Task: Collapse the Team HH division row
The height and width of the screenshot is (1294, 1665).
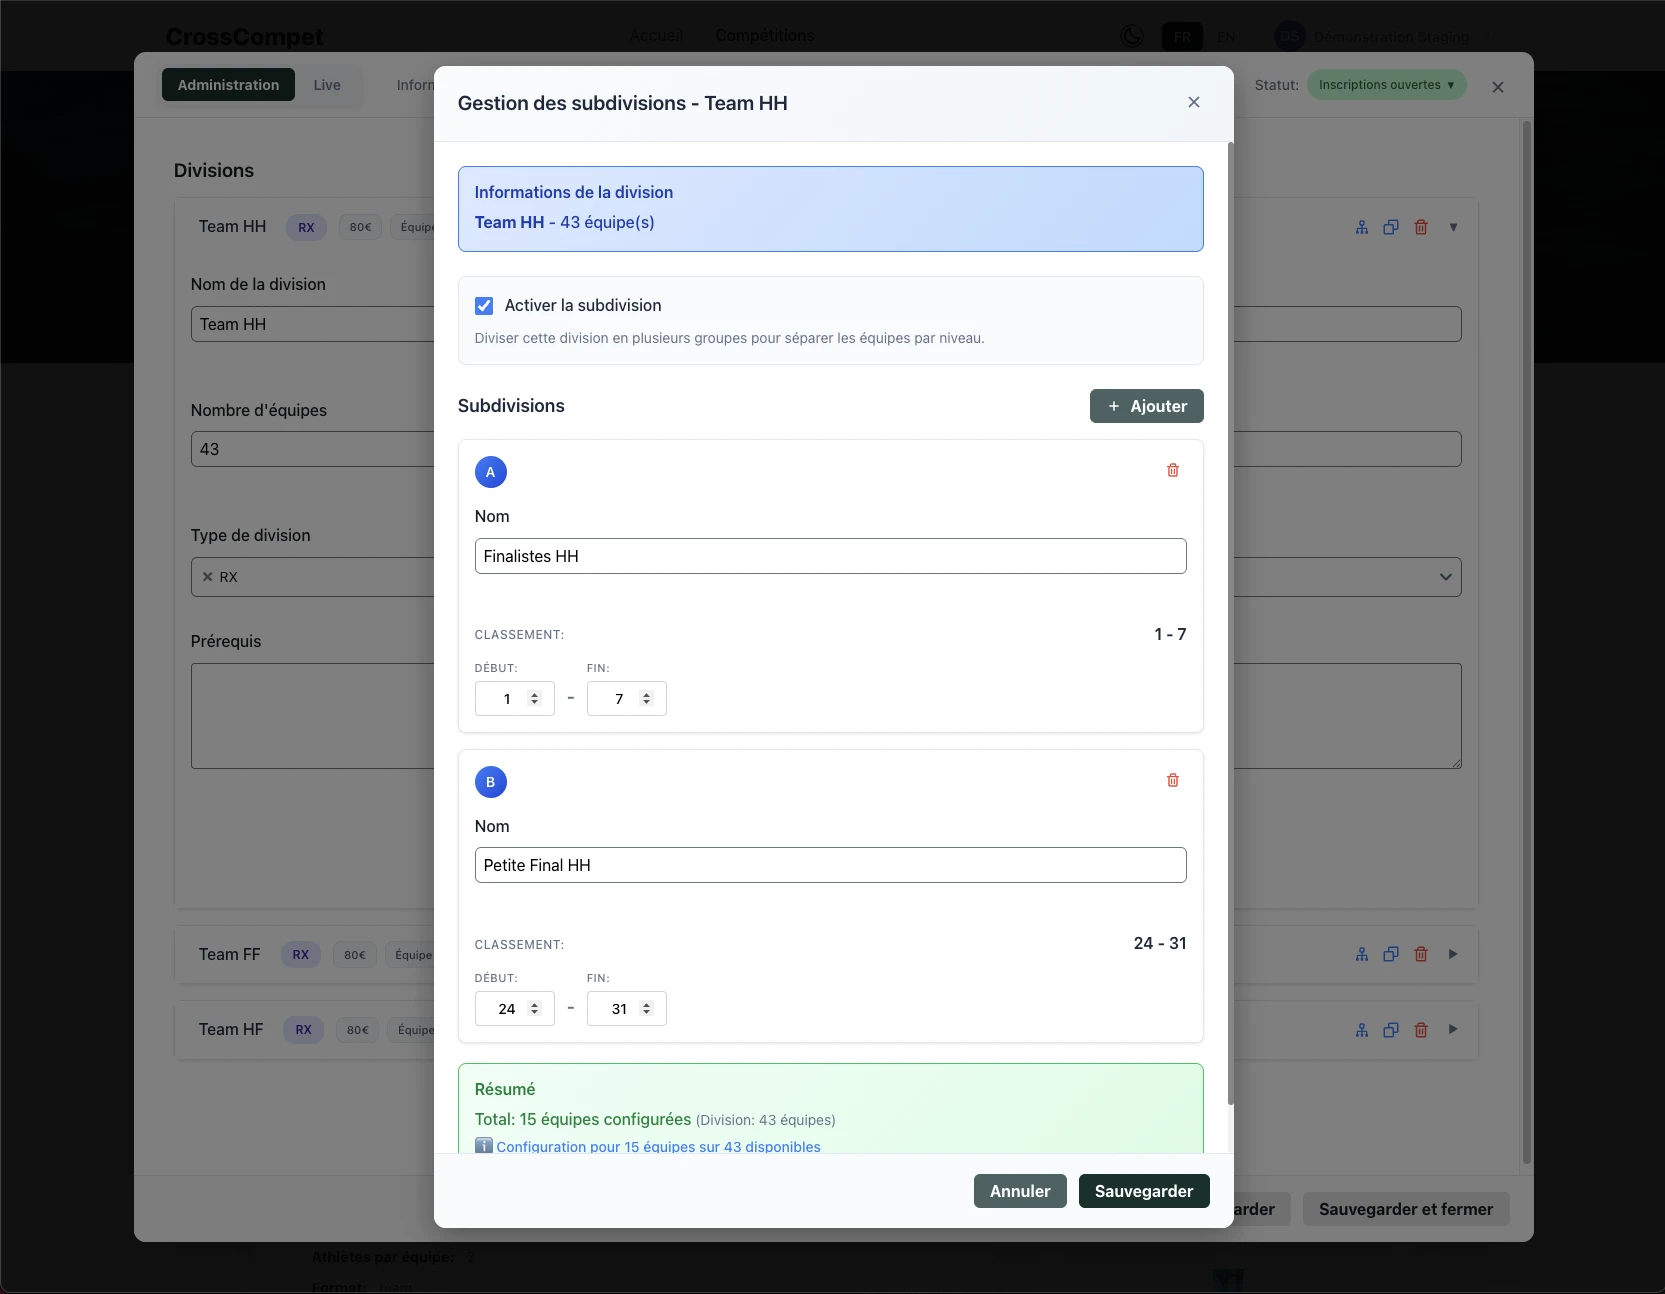Action: click(x=1453, y=227)
